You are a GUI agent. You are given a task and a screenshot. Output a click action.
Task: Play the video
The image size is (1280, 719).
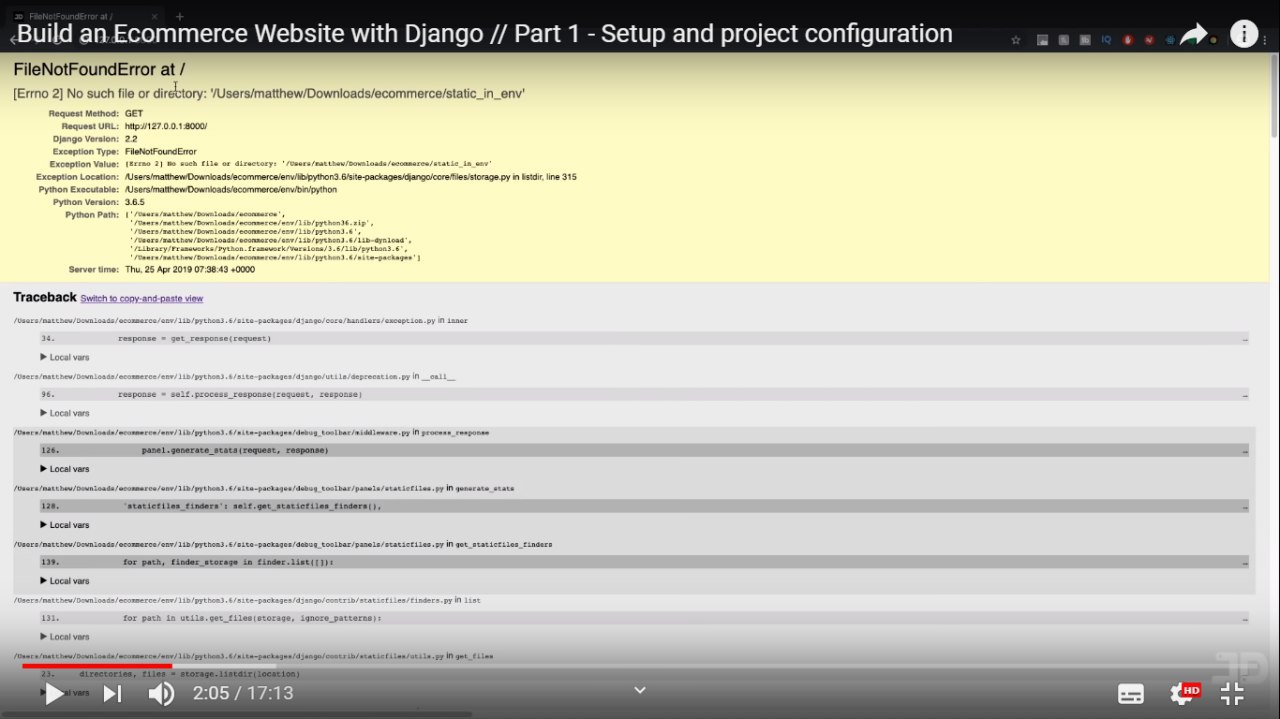point(54,693)
